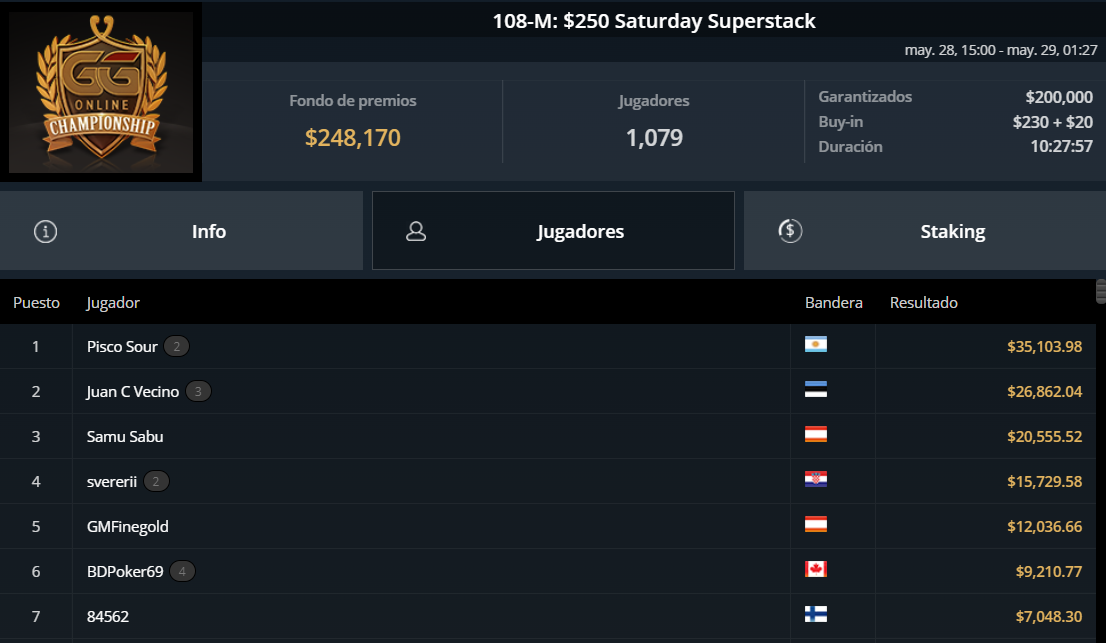Viewport: 1106px width, 643px height.
Task: Click the Canada flag next to BDPoker69
Action: [815, 570]
